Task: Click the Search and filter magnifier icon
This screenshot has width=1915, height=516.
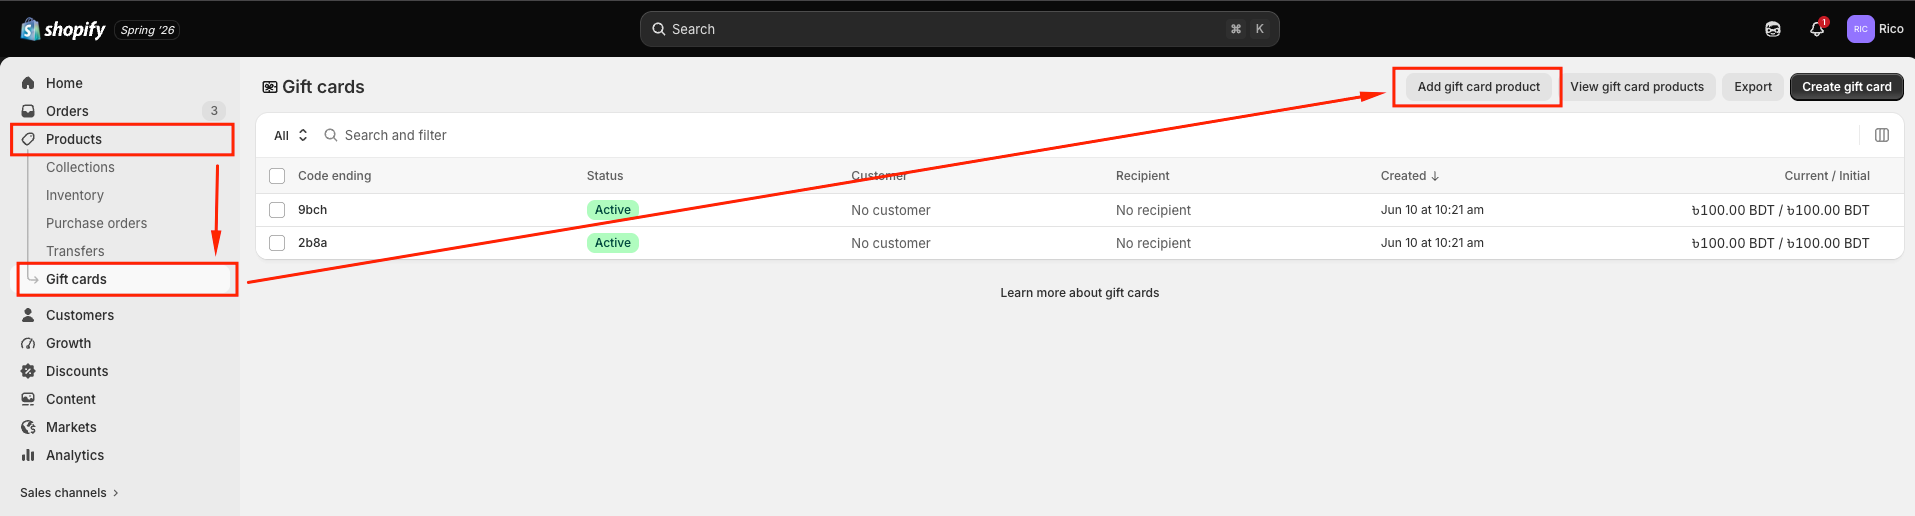Action: [331, 135]
